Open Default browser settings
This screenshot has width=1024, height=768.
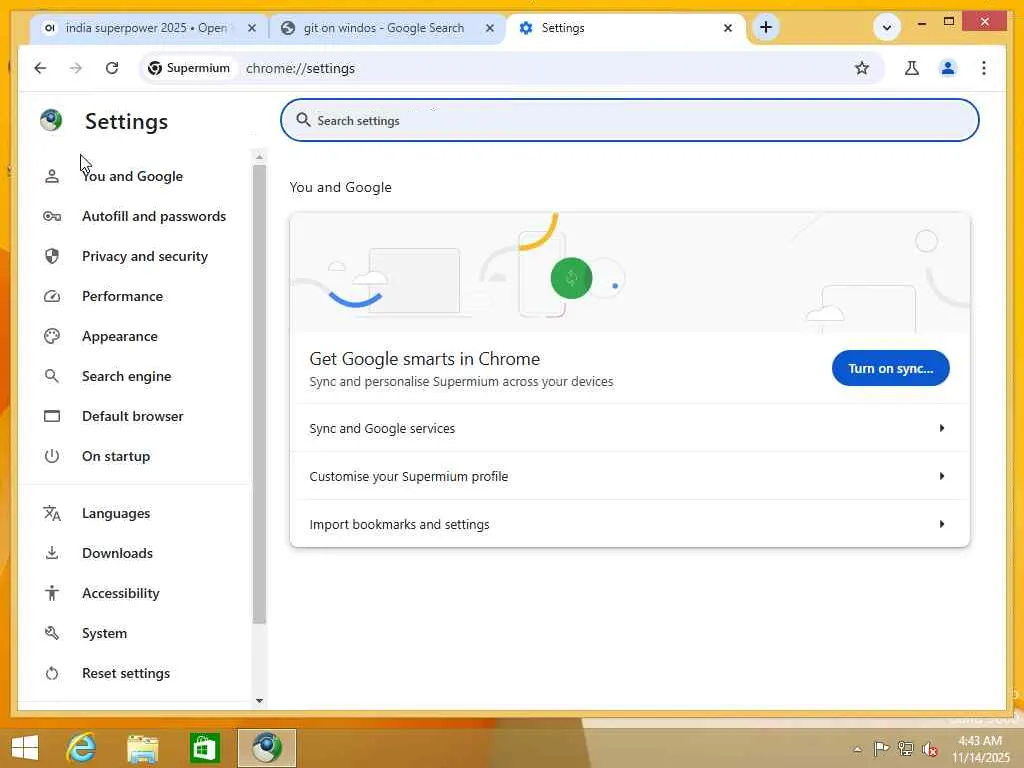(133, 416)
